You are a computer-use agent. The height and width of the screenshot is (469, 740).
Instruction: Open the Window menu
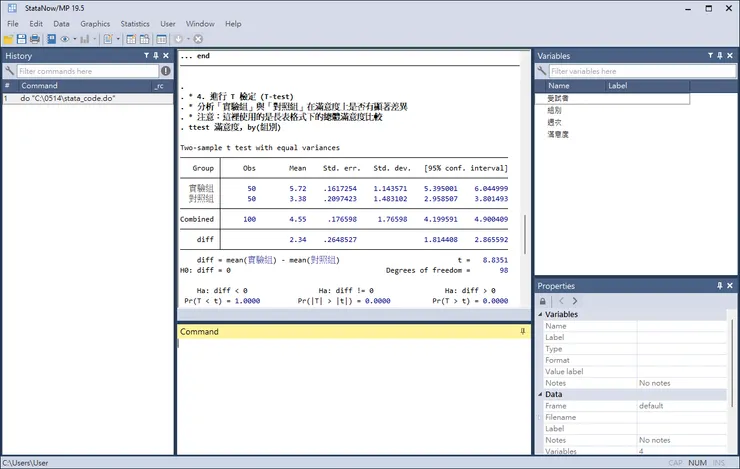200,24
